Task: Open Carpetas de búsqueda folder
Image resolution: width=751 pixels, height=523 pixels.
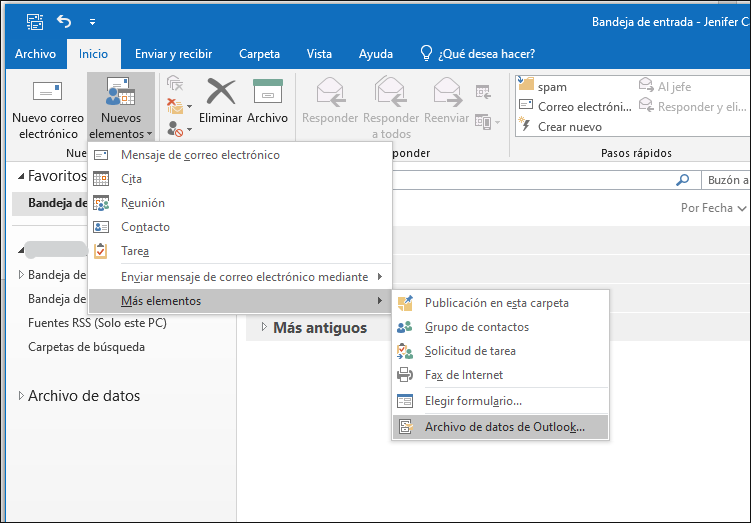Action: click(x=86, y=347)
